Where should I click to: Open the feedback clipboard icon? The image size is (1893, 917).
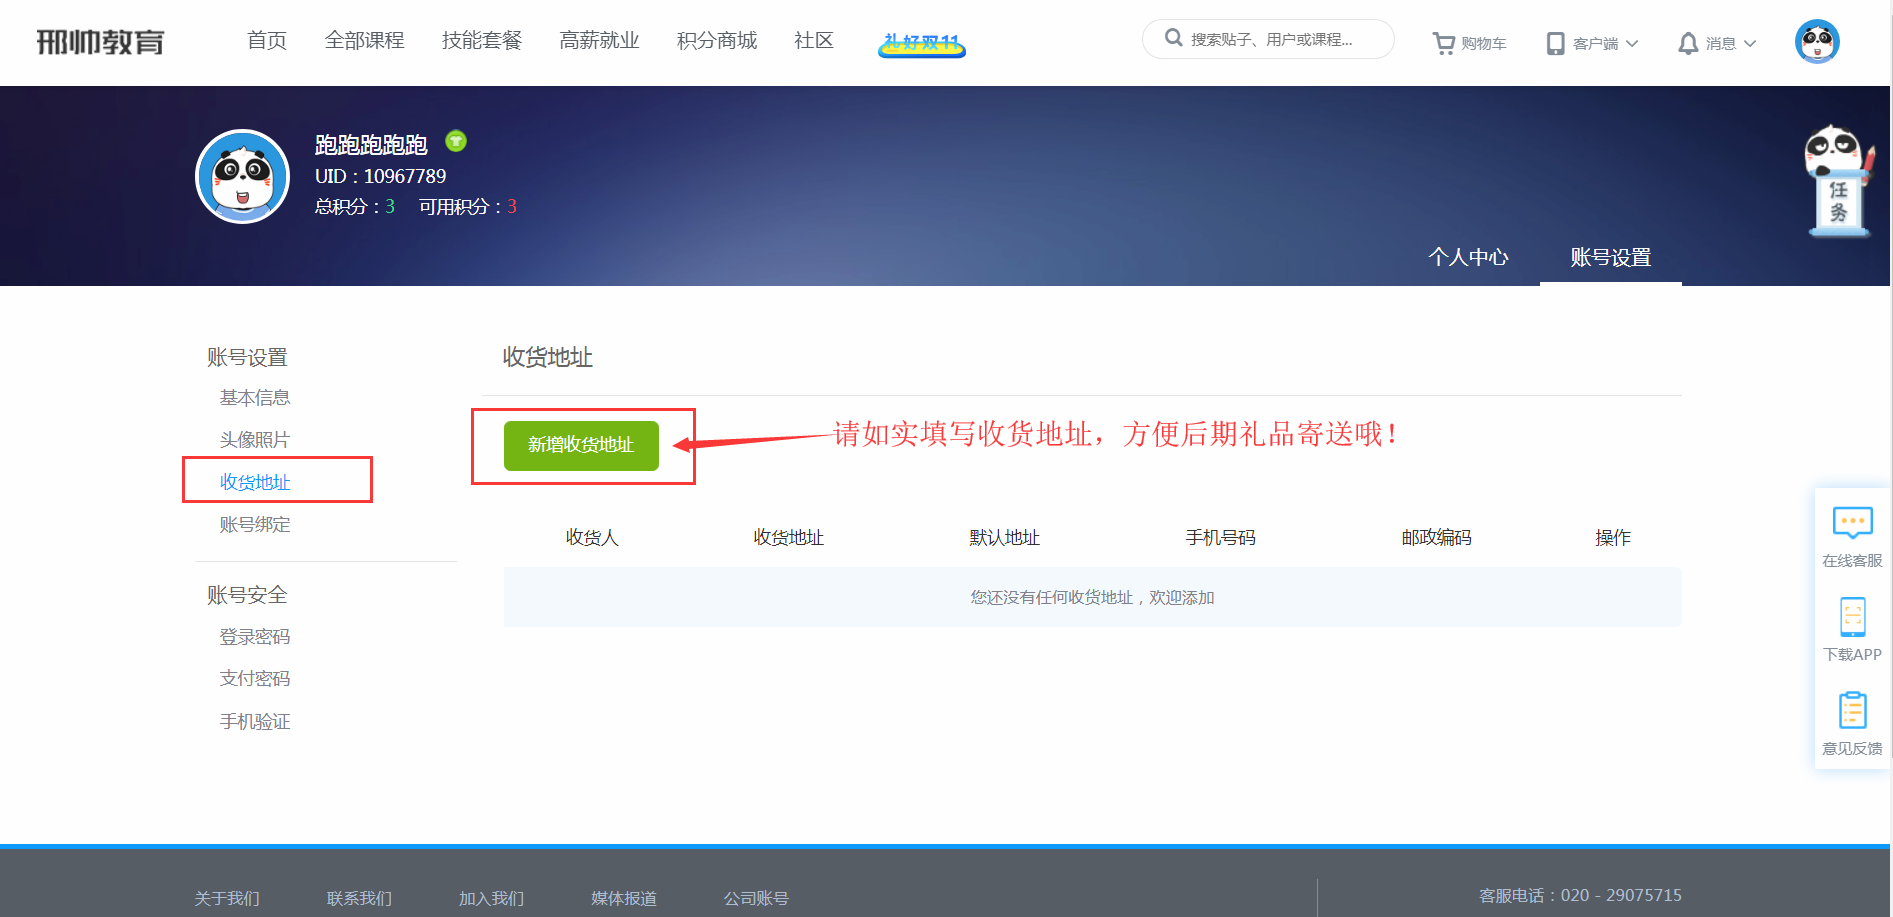click(1852, 711)
